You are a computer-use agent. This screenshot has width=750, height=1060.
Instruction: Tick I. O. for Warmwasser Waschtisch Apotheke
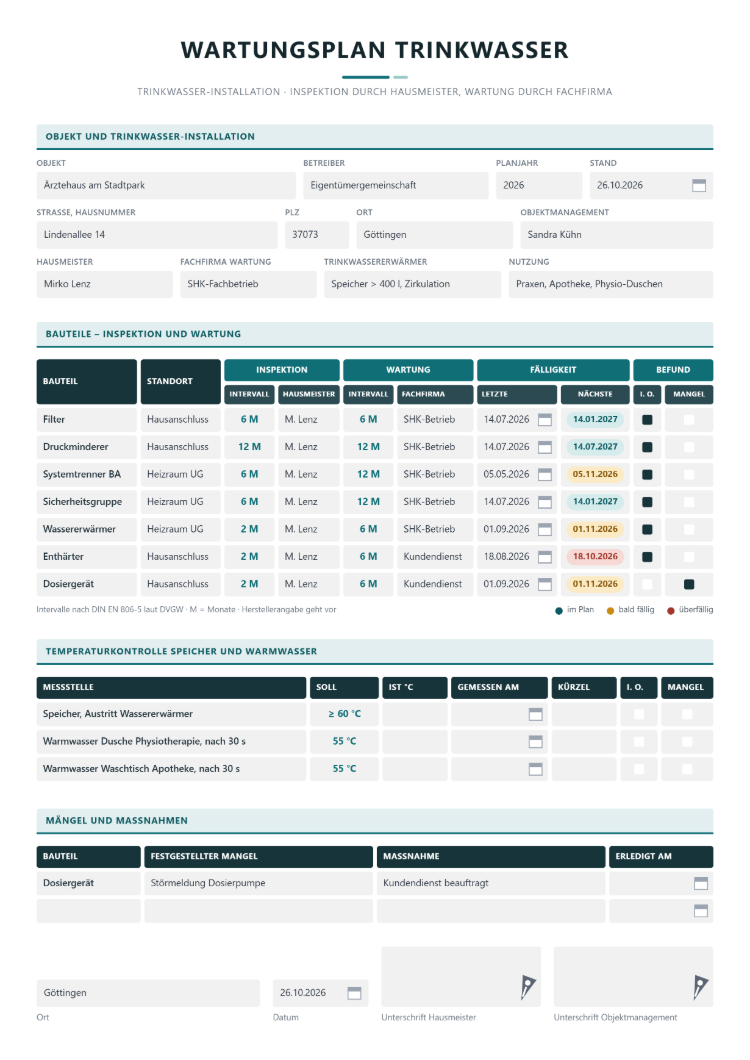(638, 769)
